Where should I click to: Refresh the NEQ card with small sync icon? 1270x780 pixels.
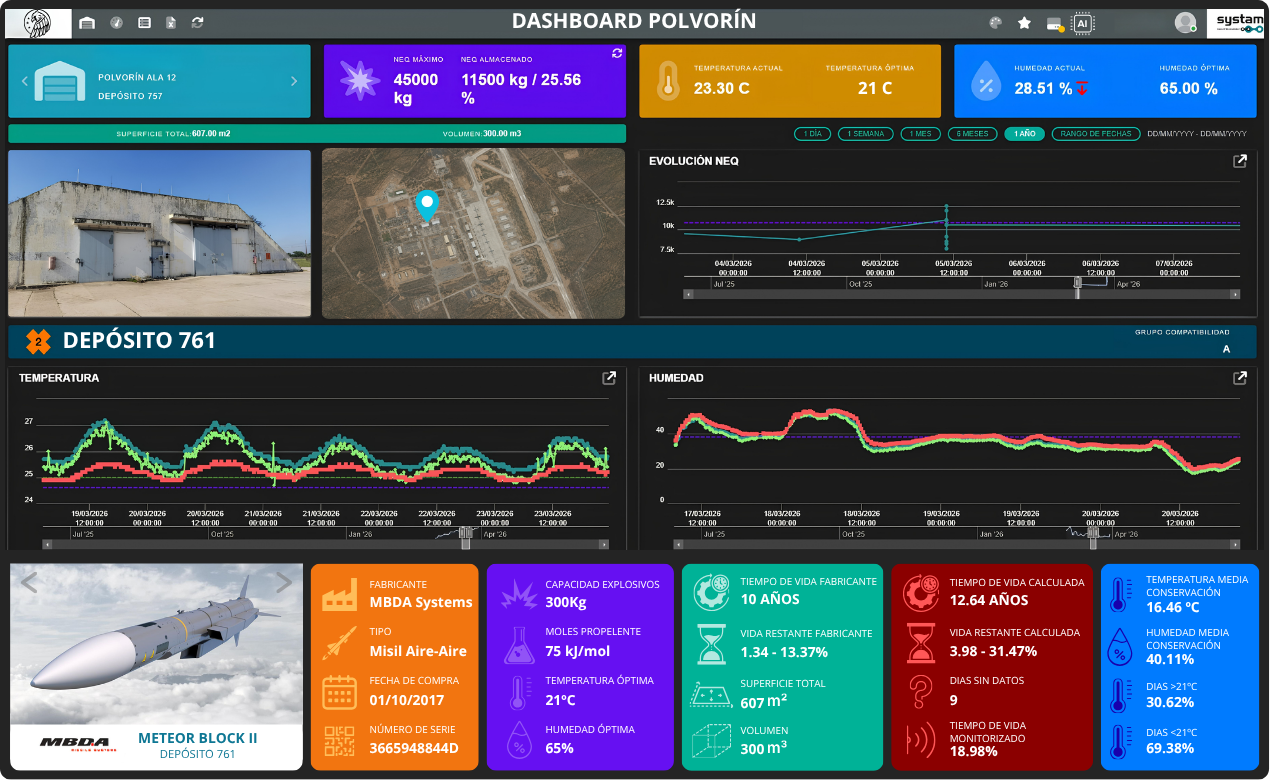617,53
